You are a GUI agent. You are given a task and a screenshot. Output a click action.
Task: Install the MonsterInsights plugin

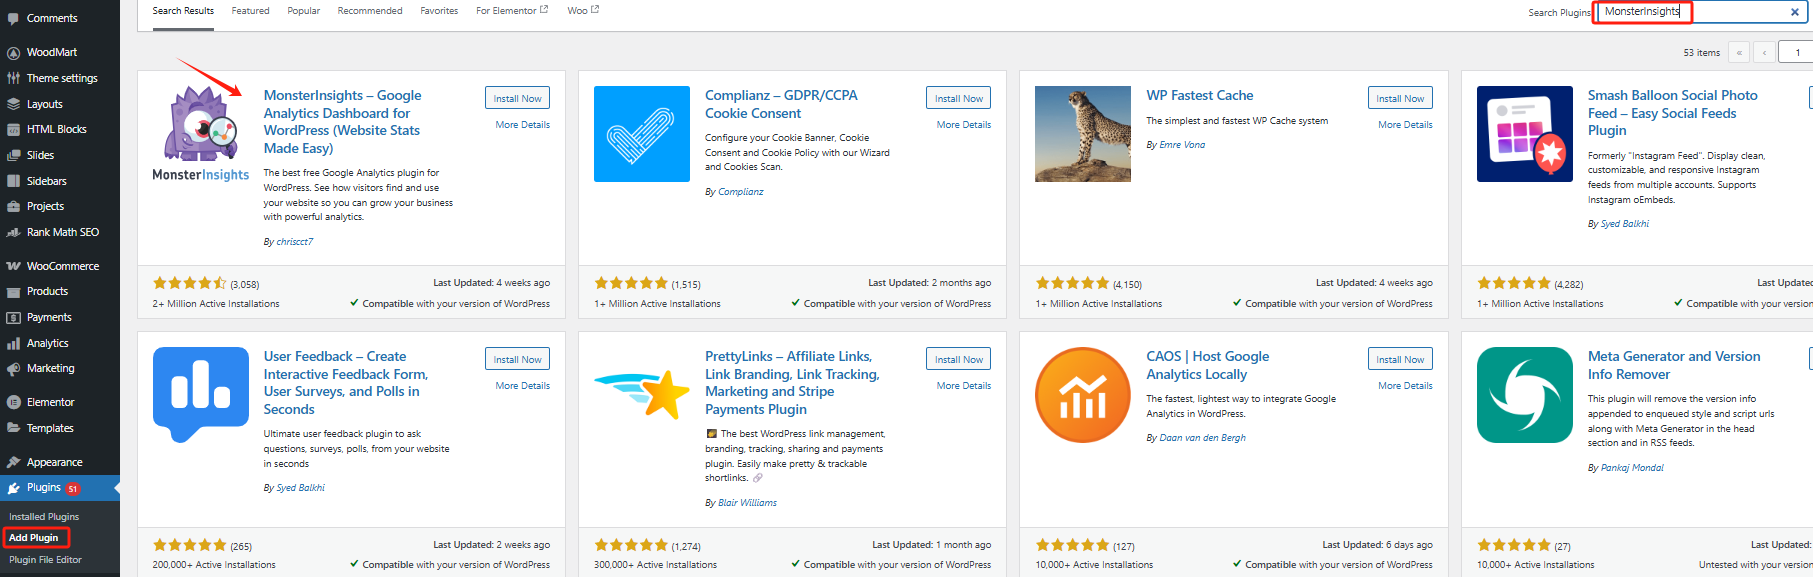coord(517,98)
